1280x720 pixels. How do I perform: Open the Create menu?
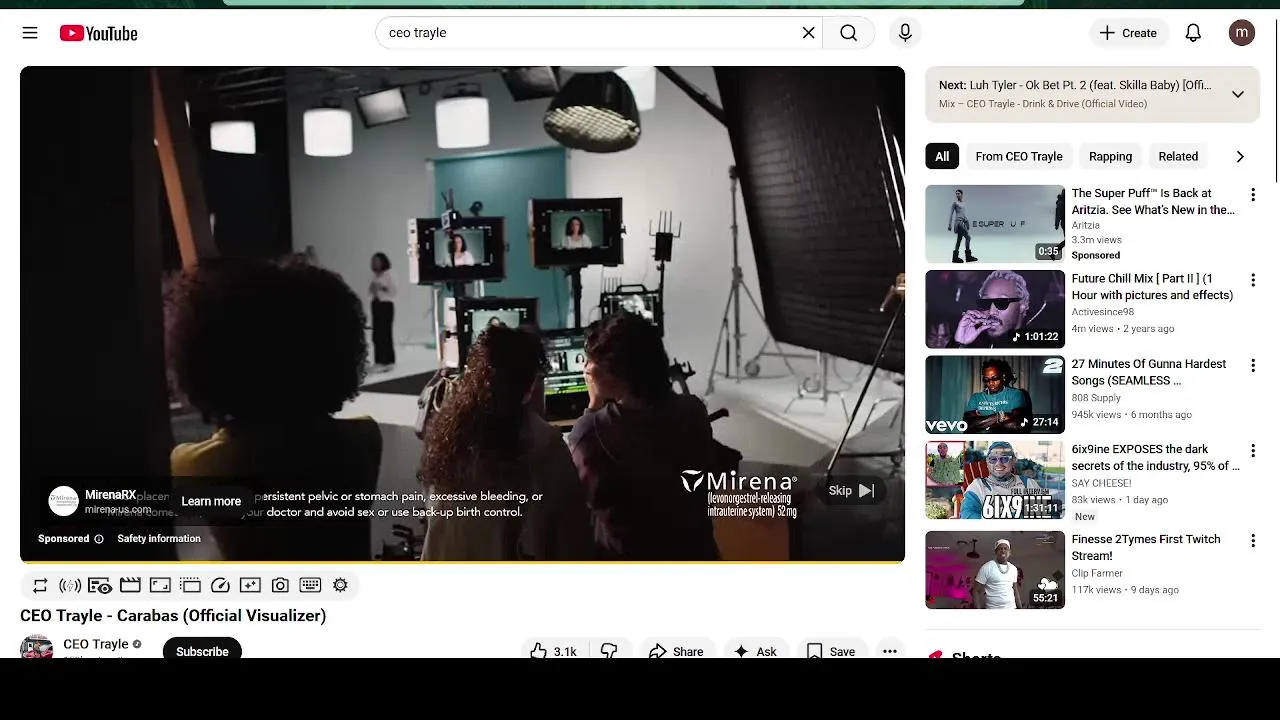1128,33
